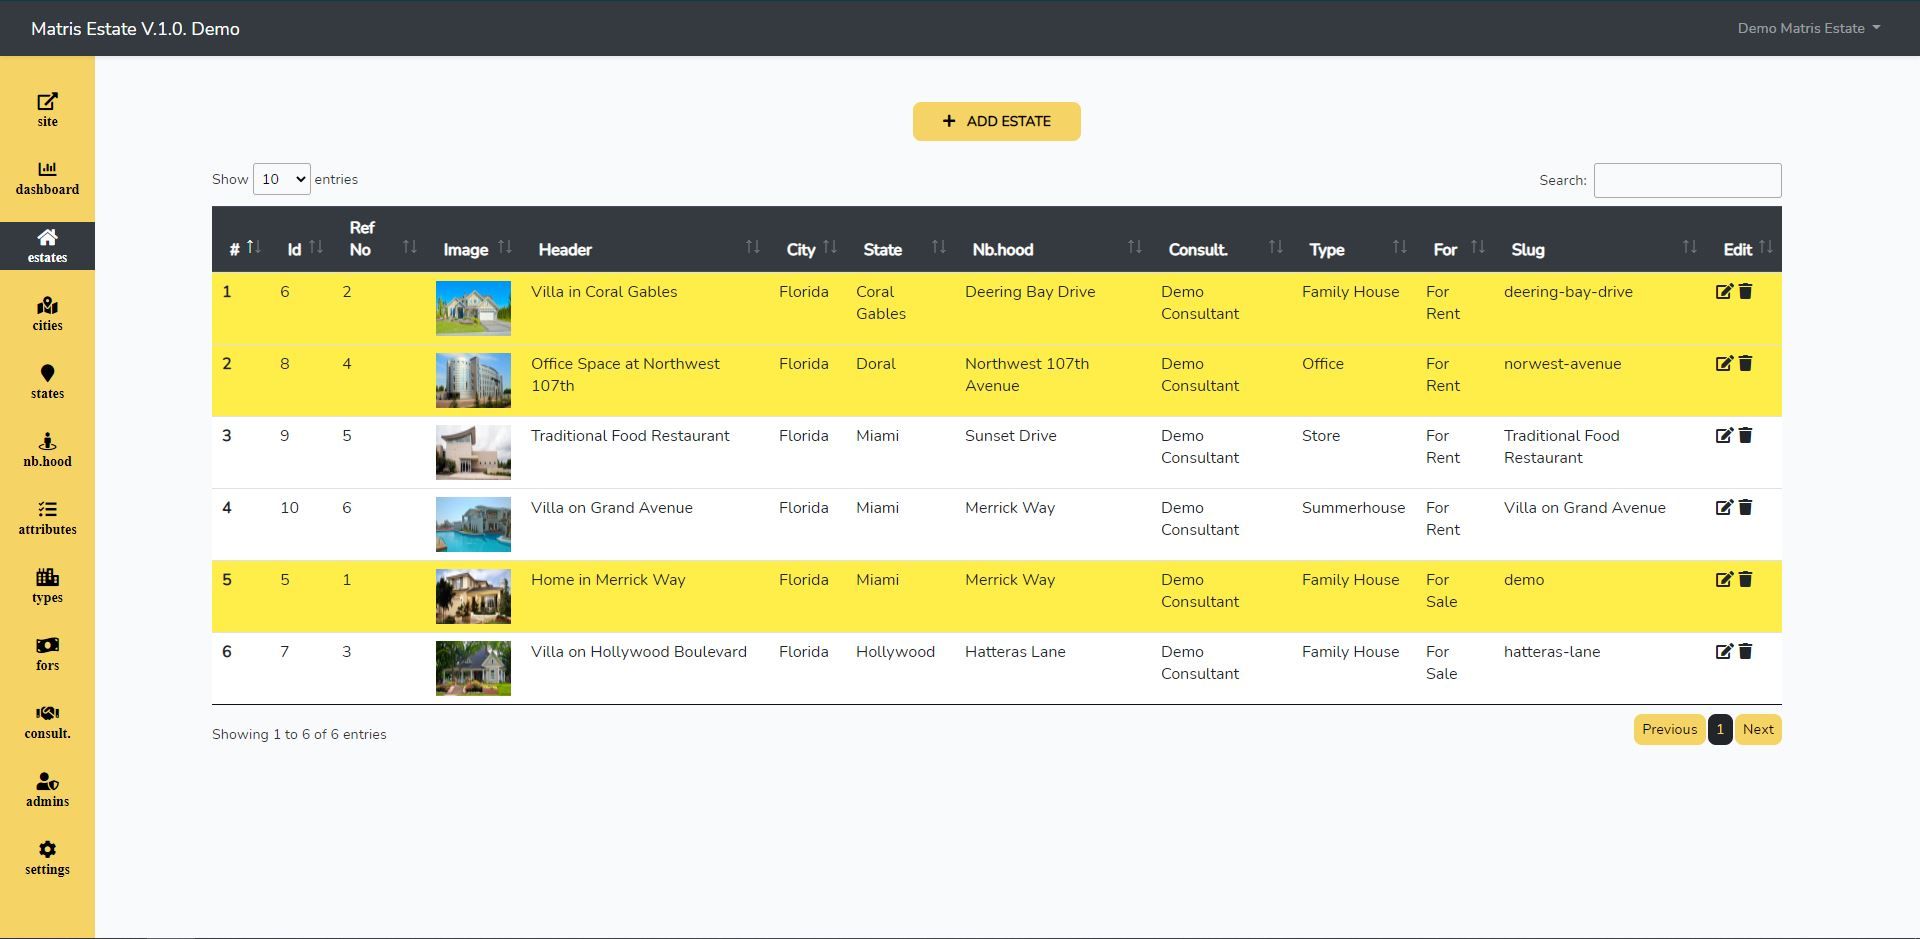Expand the Demo Matris Estate user menu
This screenshot has width=1920, height=939.
click(x=1808, y=28)
